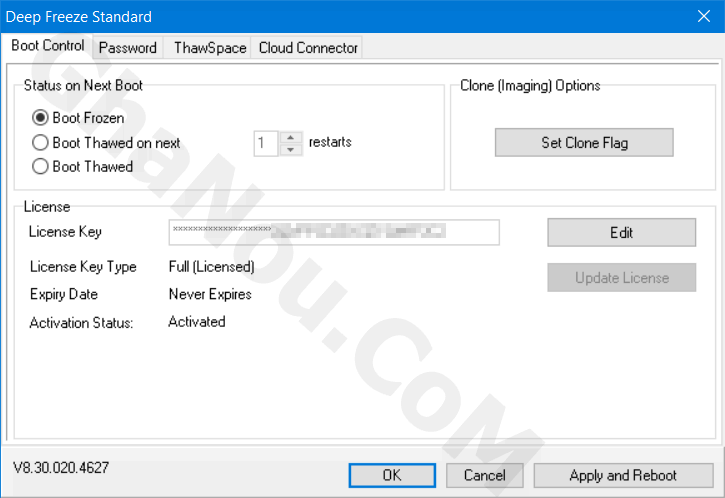The height and width of the screenshot is (498, 725).
Task: Click the Never Expires expiry value
Action: pyautogui.click(x=210, y=294)
